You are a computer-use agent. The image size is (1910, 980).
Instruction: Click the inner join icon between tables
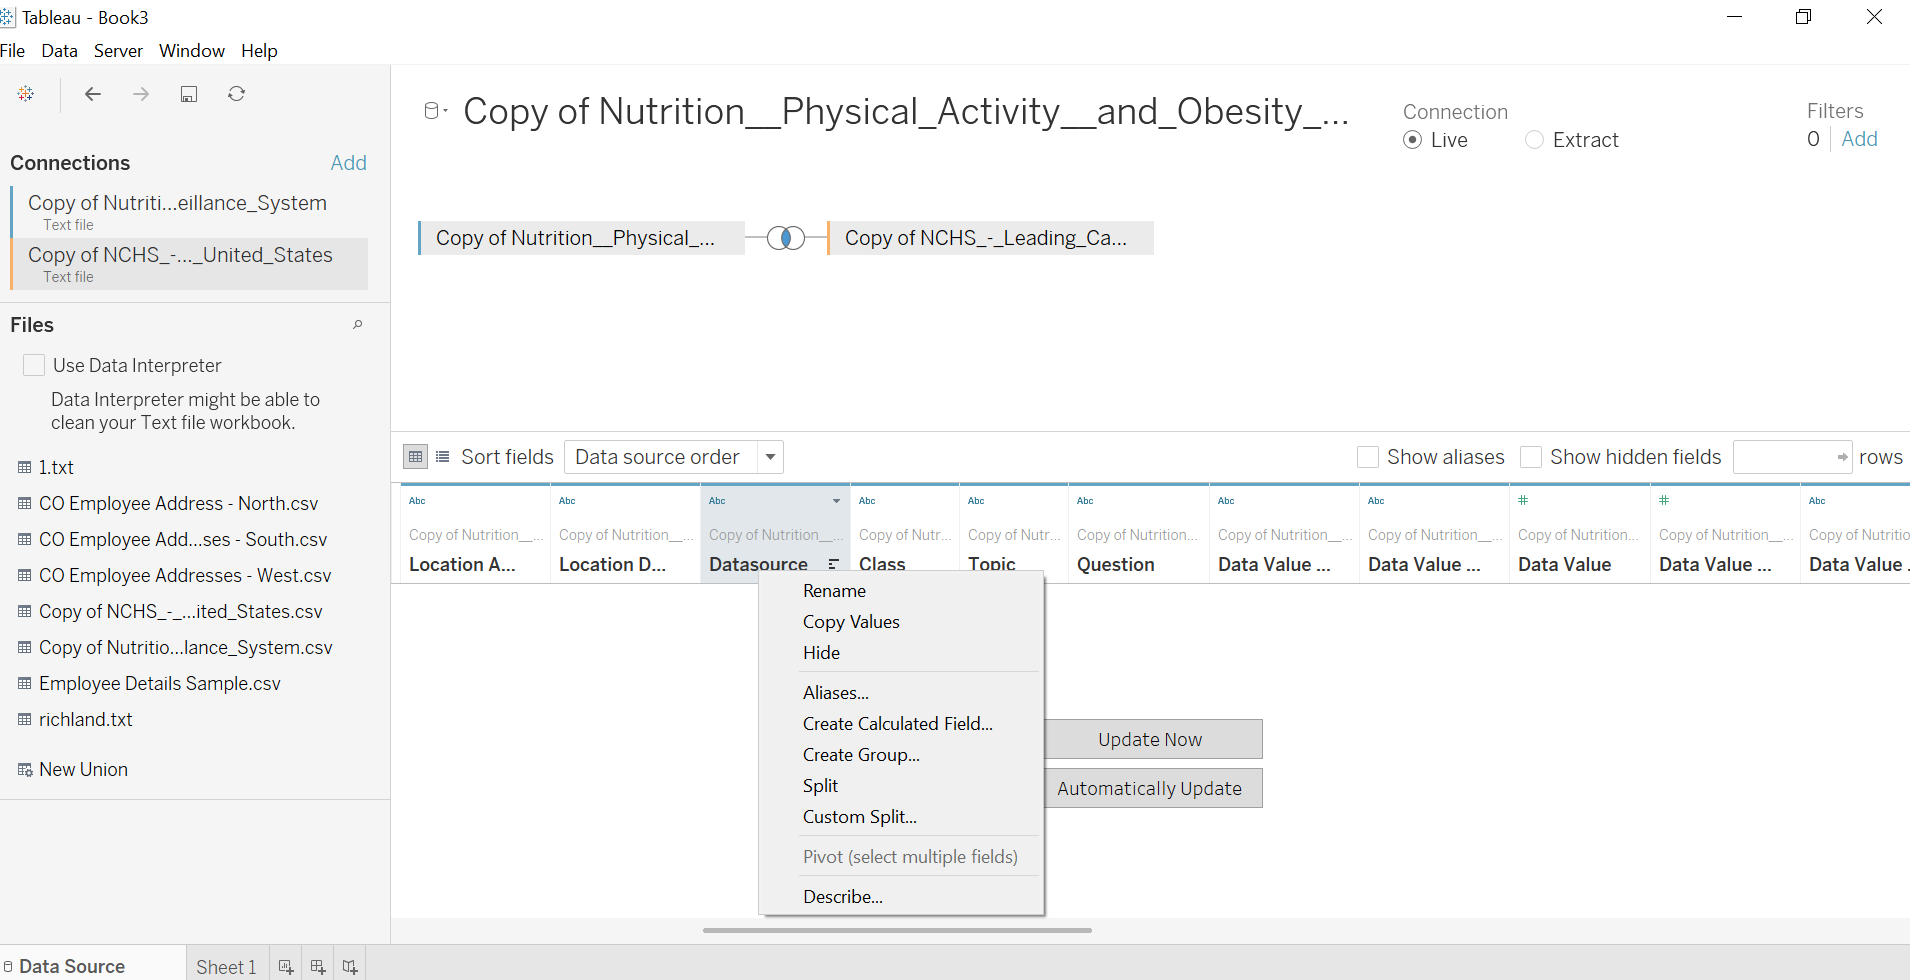pyautogui.click(x=786, y=238)
